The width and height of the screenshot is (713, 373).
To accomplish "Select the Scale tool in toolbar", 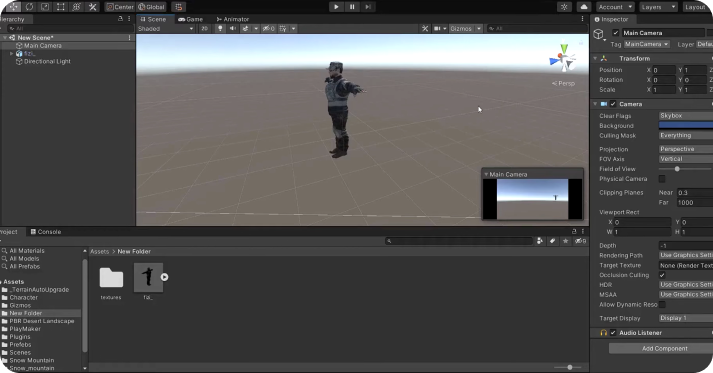I will coord(45,7).
